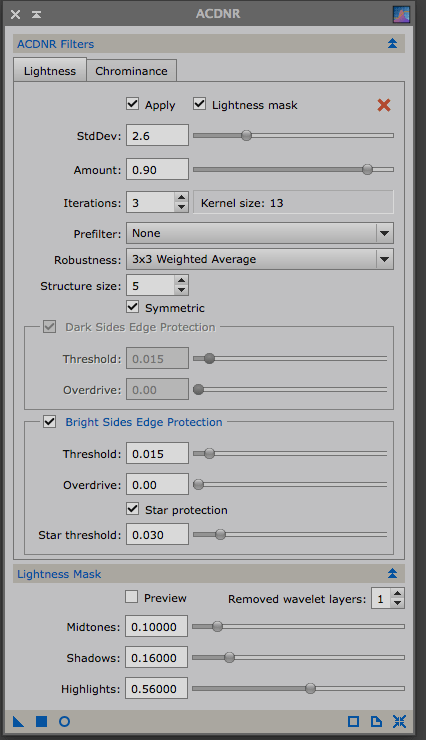Click the document icon in the bottom bar
The width and height of the screenshot is (426, 740).
(376, 721)
